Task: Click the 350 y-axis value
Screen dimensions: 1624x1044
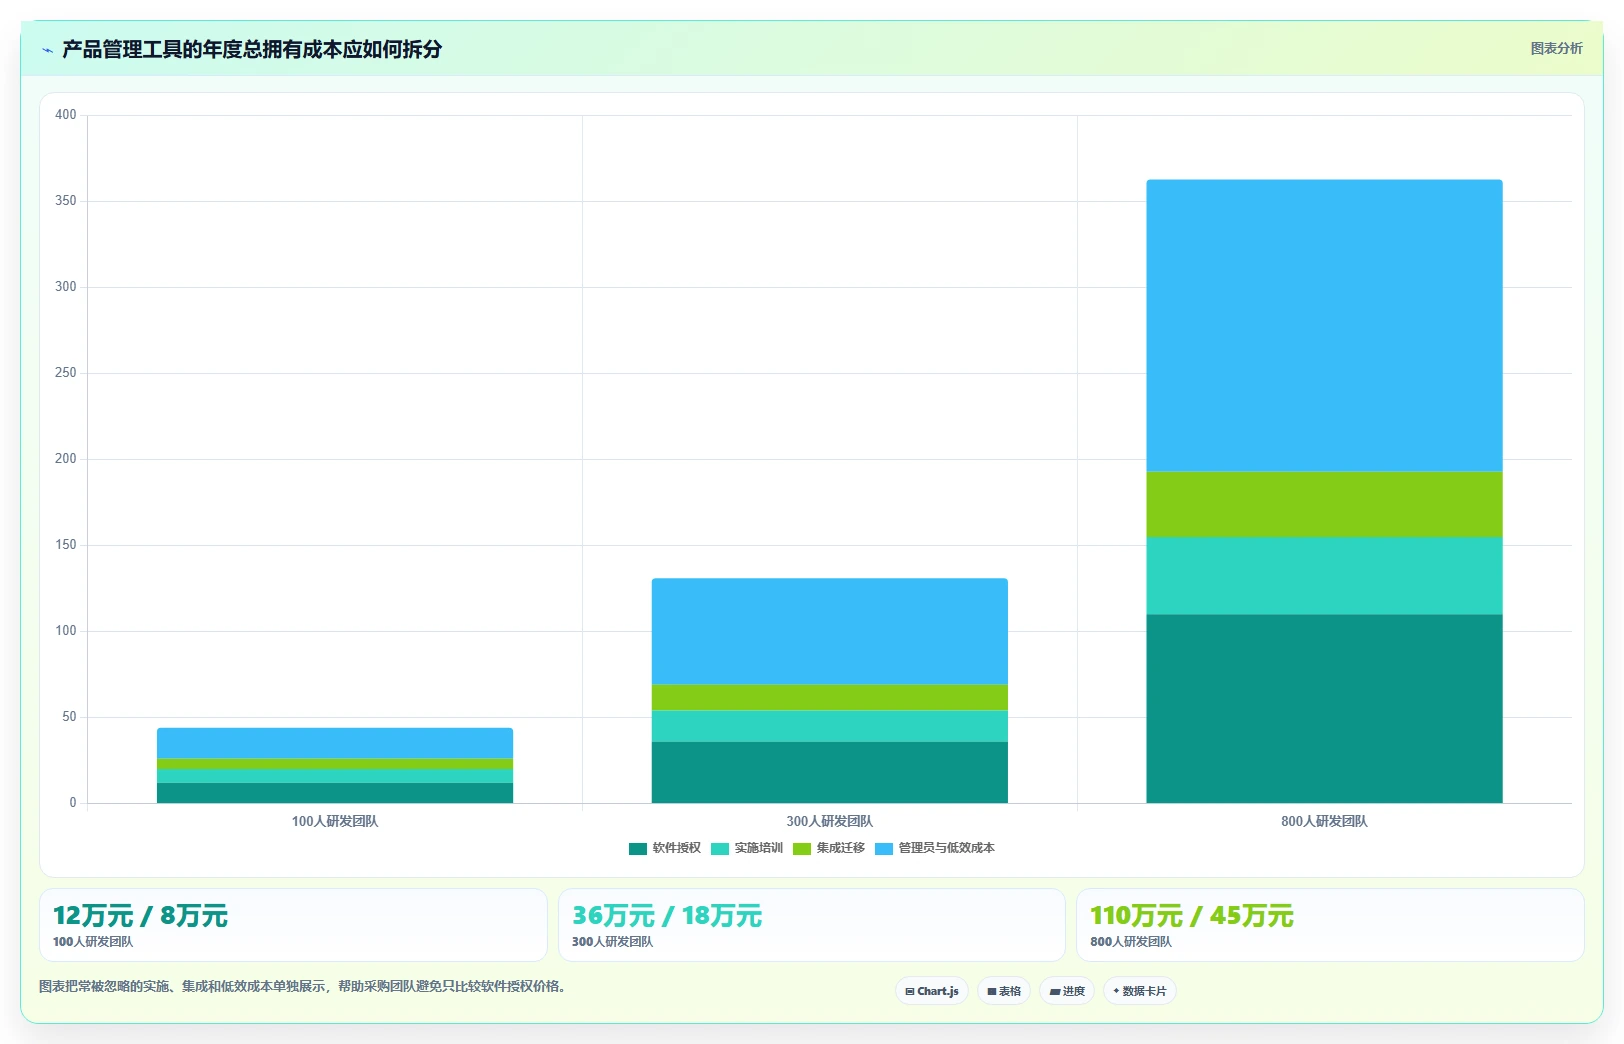Action: pos(66,201)
